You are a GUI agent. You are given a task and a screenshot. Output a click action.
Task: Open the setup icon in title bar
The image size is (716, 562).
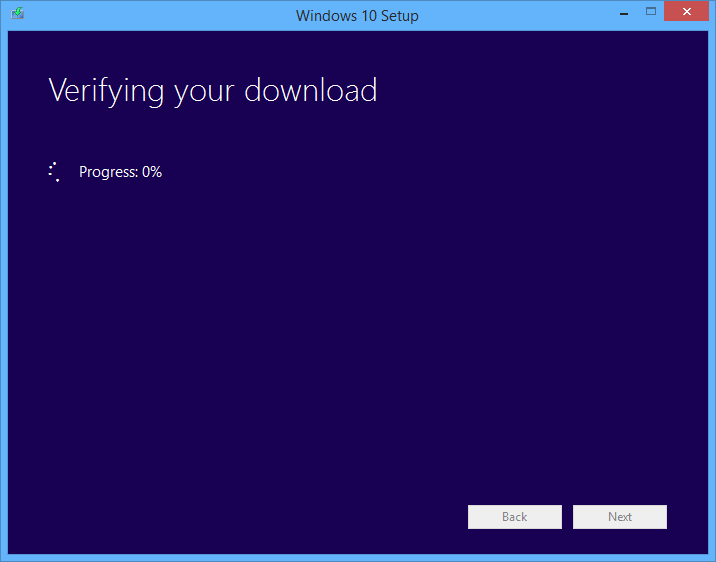(x=17, y=13)
